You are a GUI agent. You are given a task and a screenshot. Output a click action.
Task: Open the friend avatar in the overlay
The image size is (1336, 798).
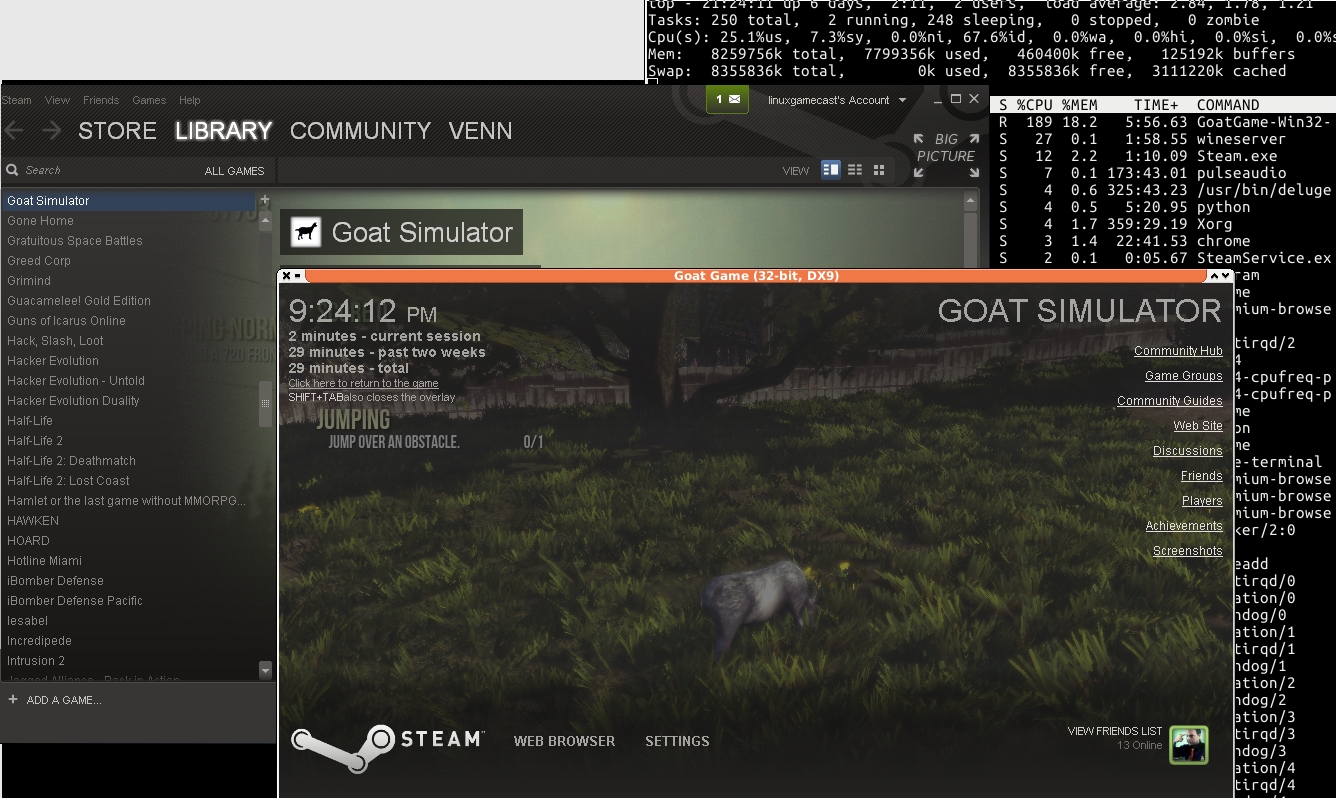(x=1189, y=745)
